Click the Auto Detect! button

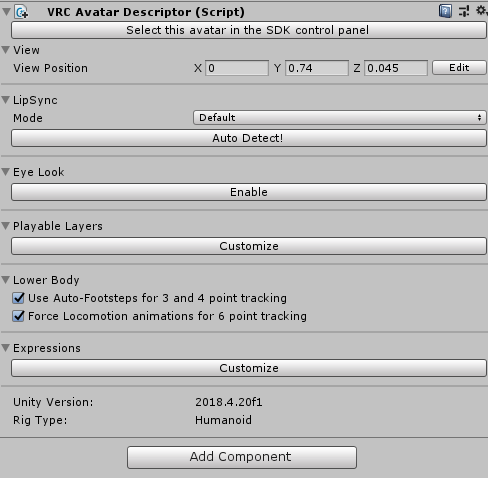pos(249,138)
